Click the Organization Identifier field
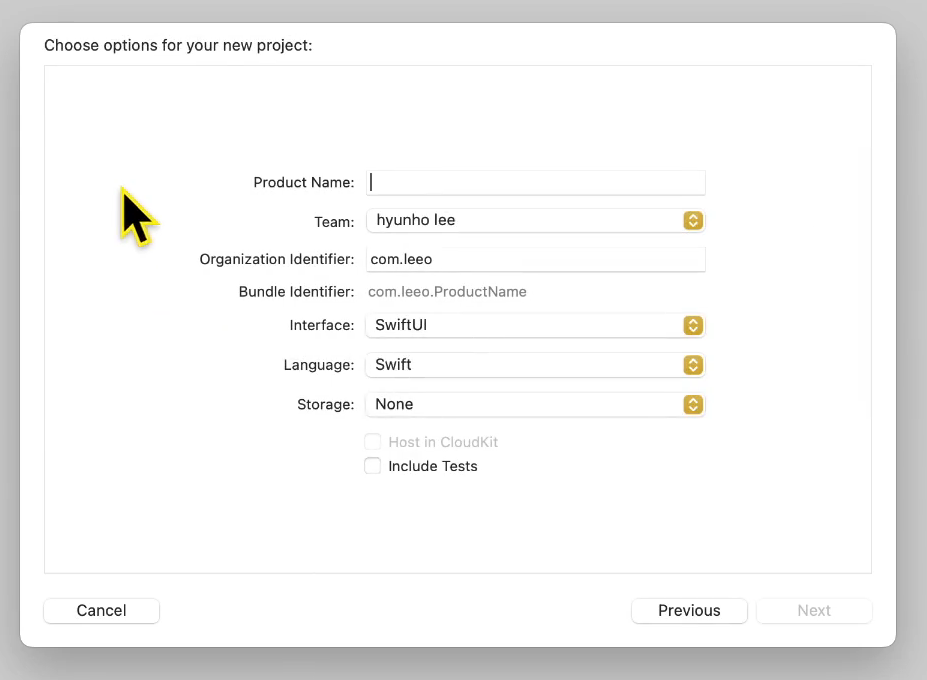Viewport: 927px width, 680px height. tap(535, 259)
